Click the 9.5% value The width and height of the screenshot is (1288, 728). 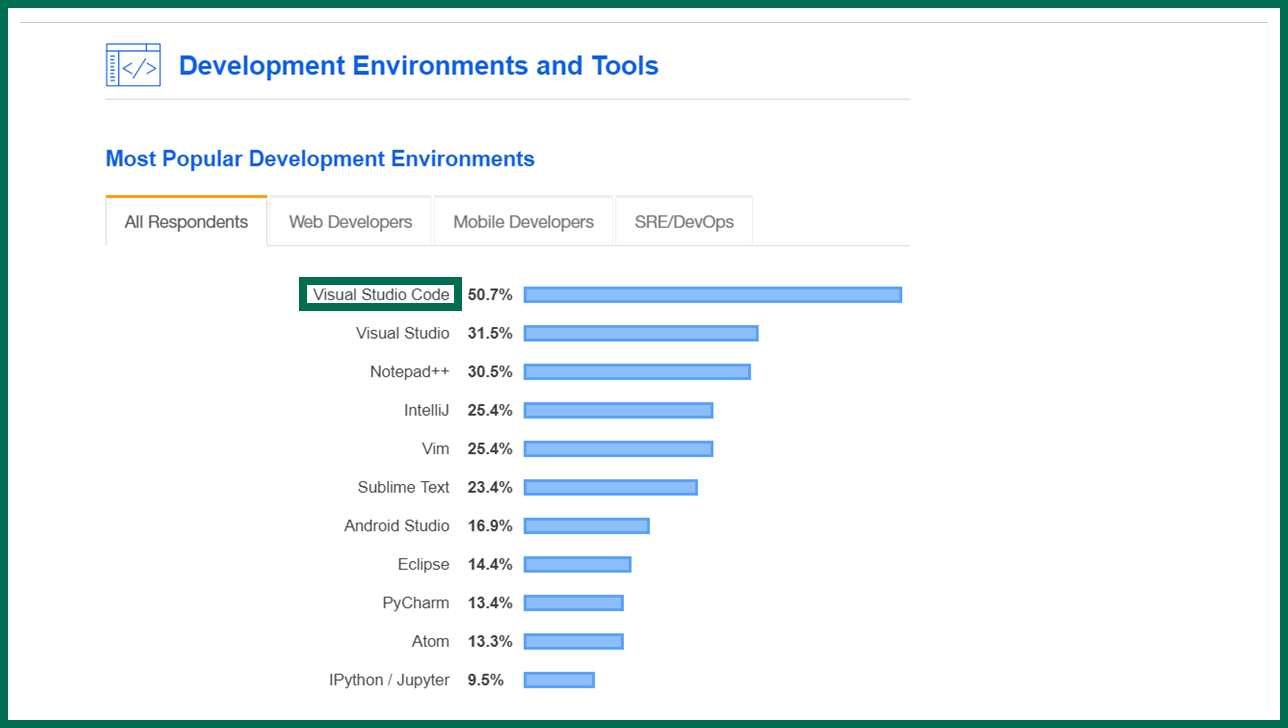click(x=486, y=680)
